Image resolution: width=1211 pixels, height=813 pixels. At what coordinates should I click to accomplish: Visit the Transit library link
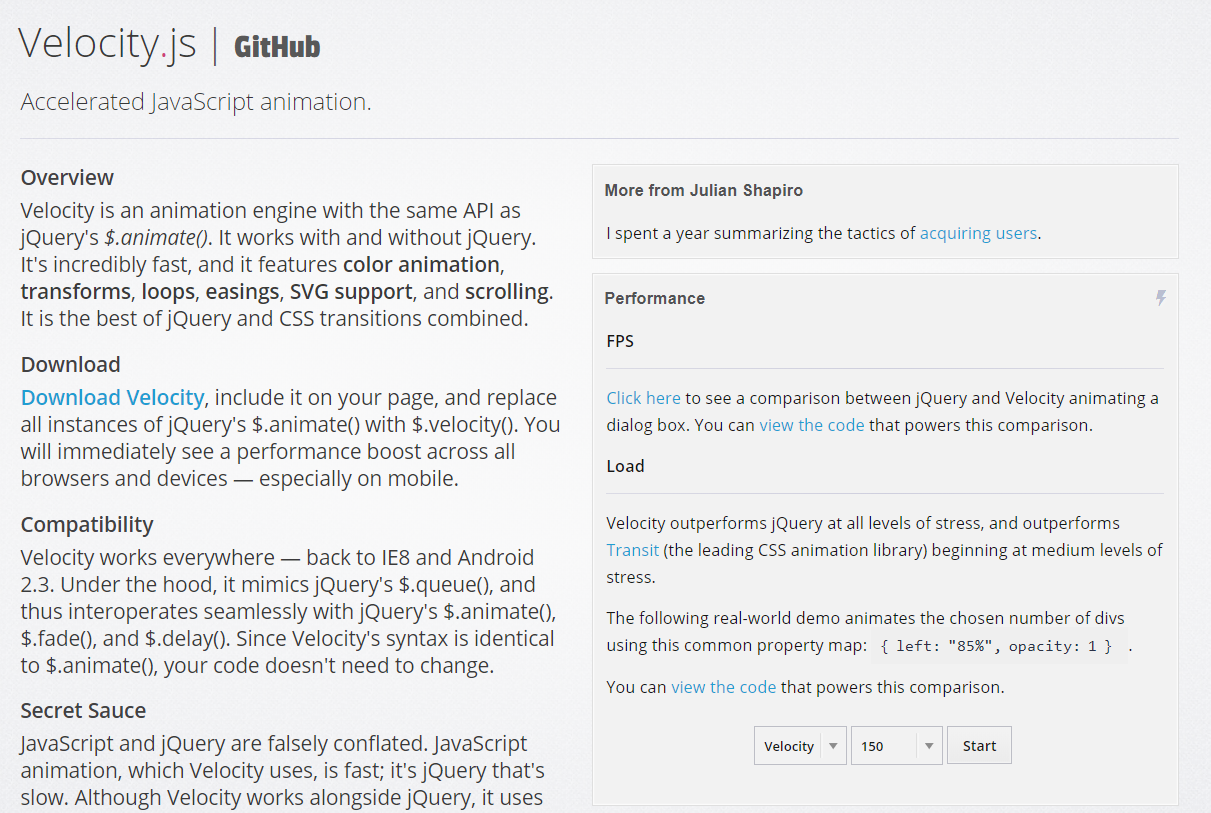[632, 550]
